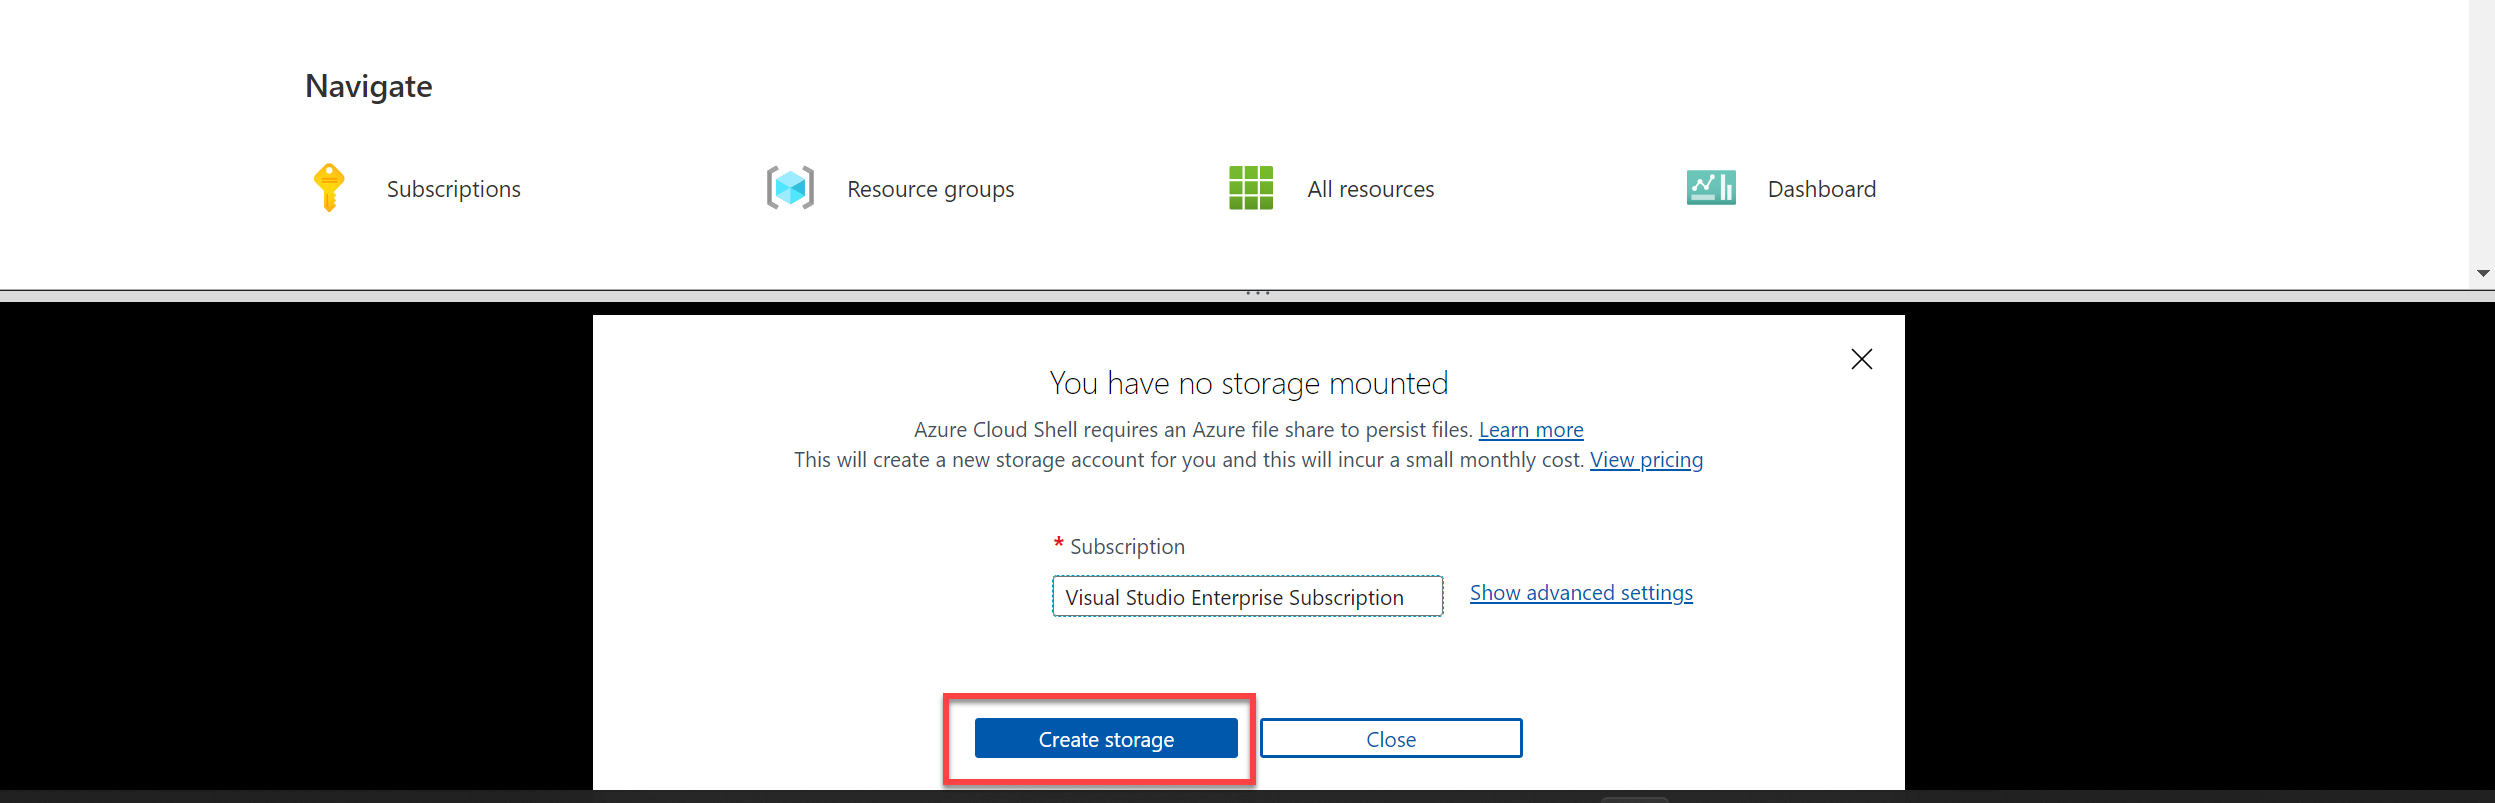Follow the View pricing link
Viewport: 2495px width, 803px height.
coord(1646,460)
